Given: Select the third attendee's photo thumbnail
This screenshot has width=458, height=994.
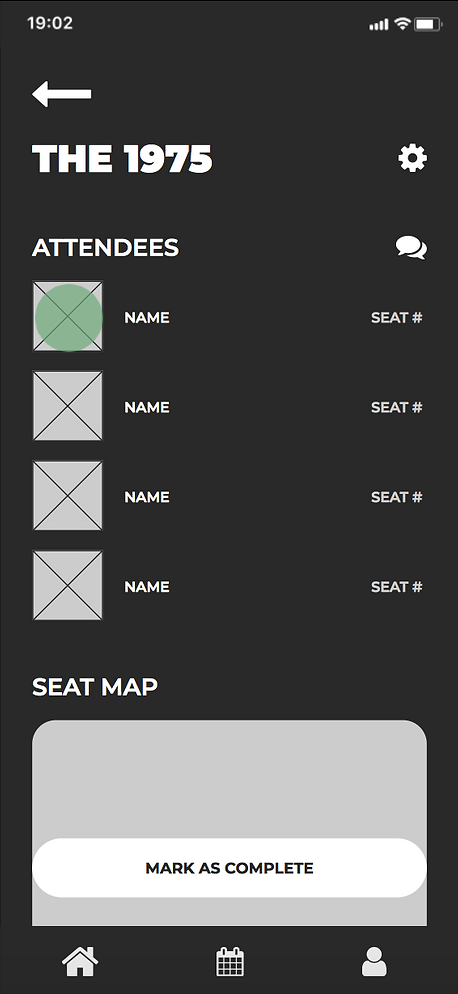Looking at the screenshot, I should 67,496.
